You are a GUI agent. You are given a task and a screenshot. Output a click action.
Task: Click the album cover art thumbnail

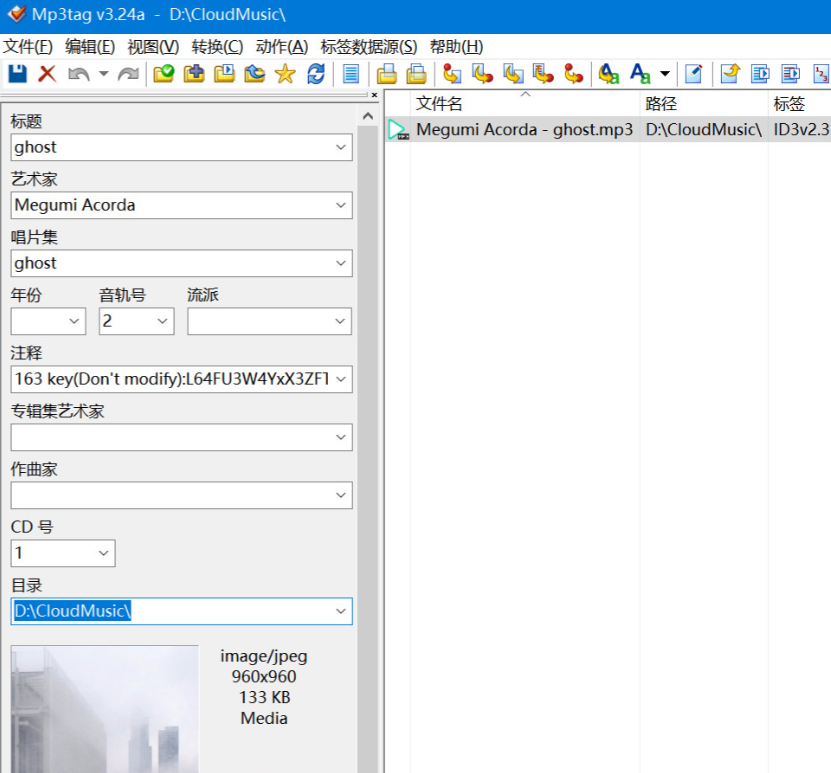(x=105, y=709)
